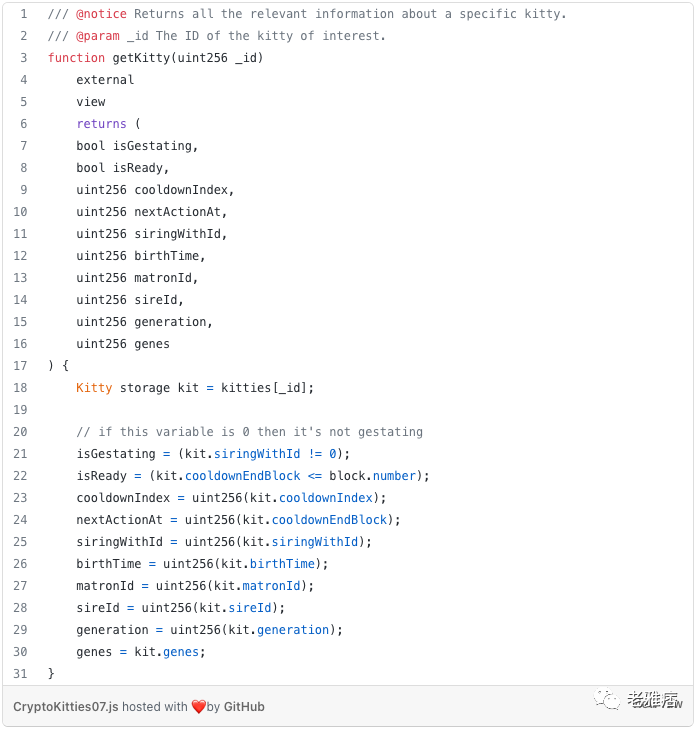The width and height of the screenshot is (700, 730).
Task: Click blue 'cooldownEndBlock' on line 24
Action: pos(329,520)
